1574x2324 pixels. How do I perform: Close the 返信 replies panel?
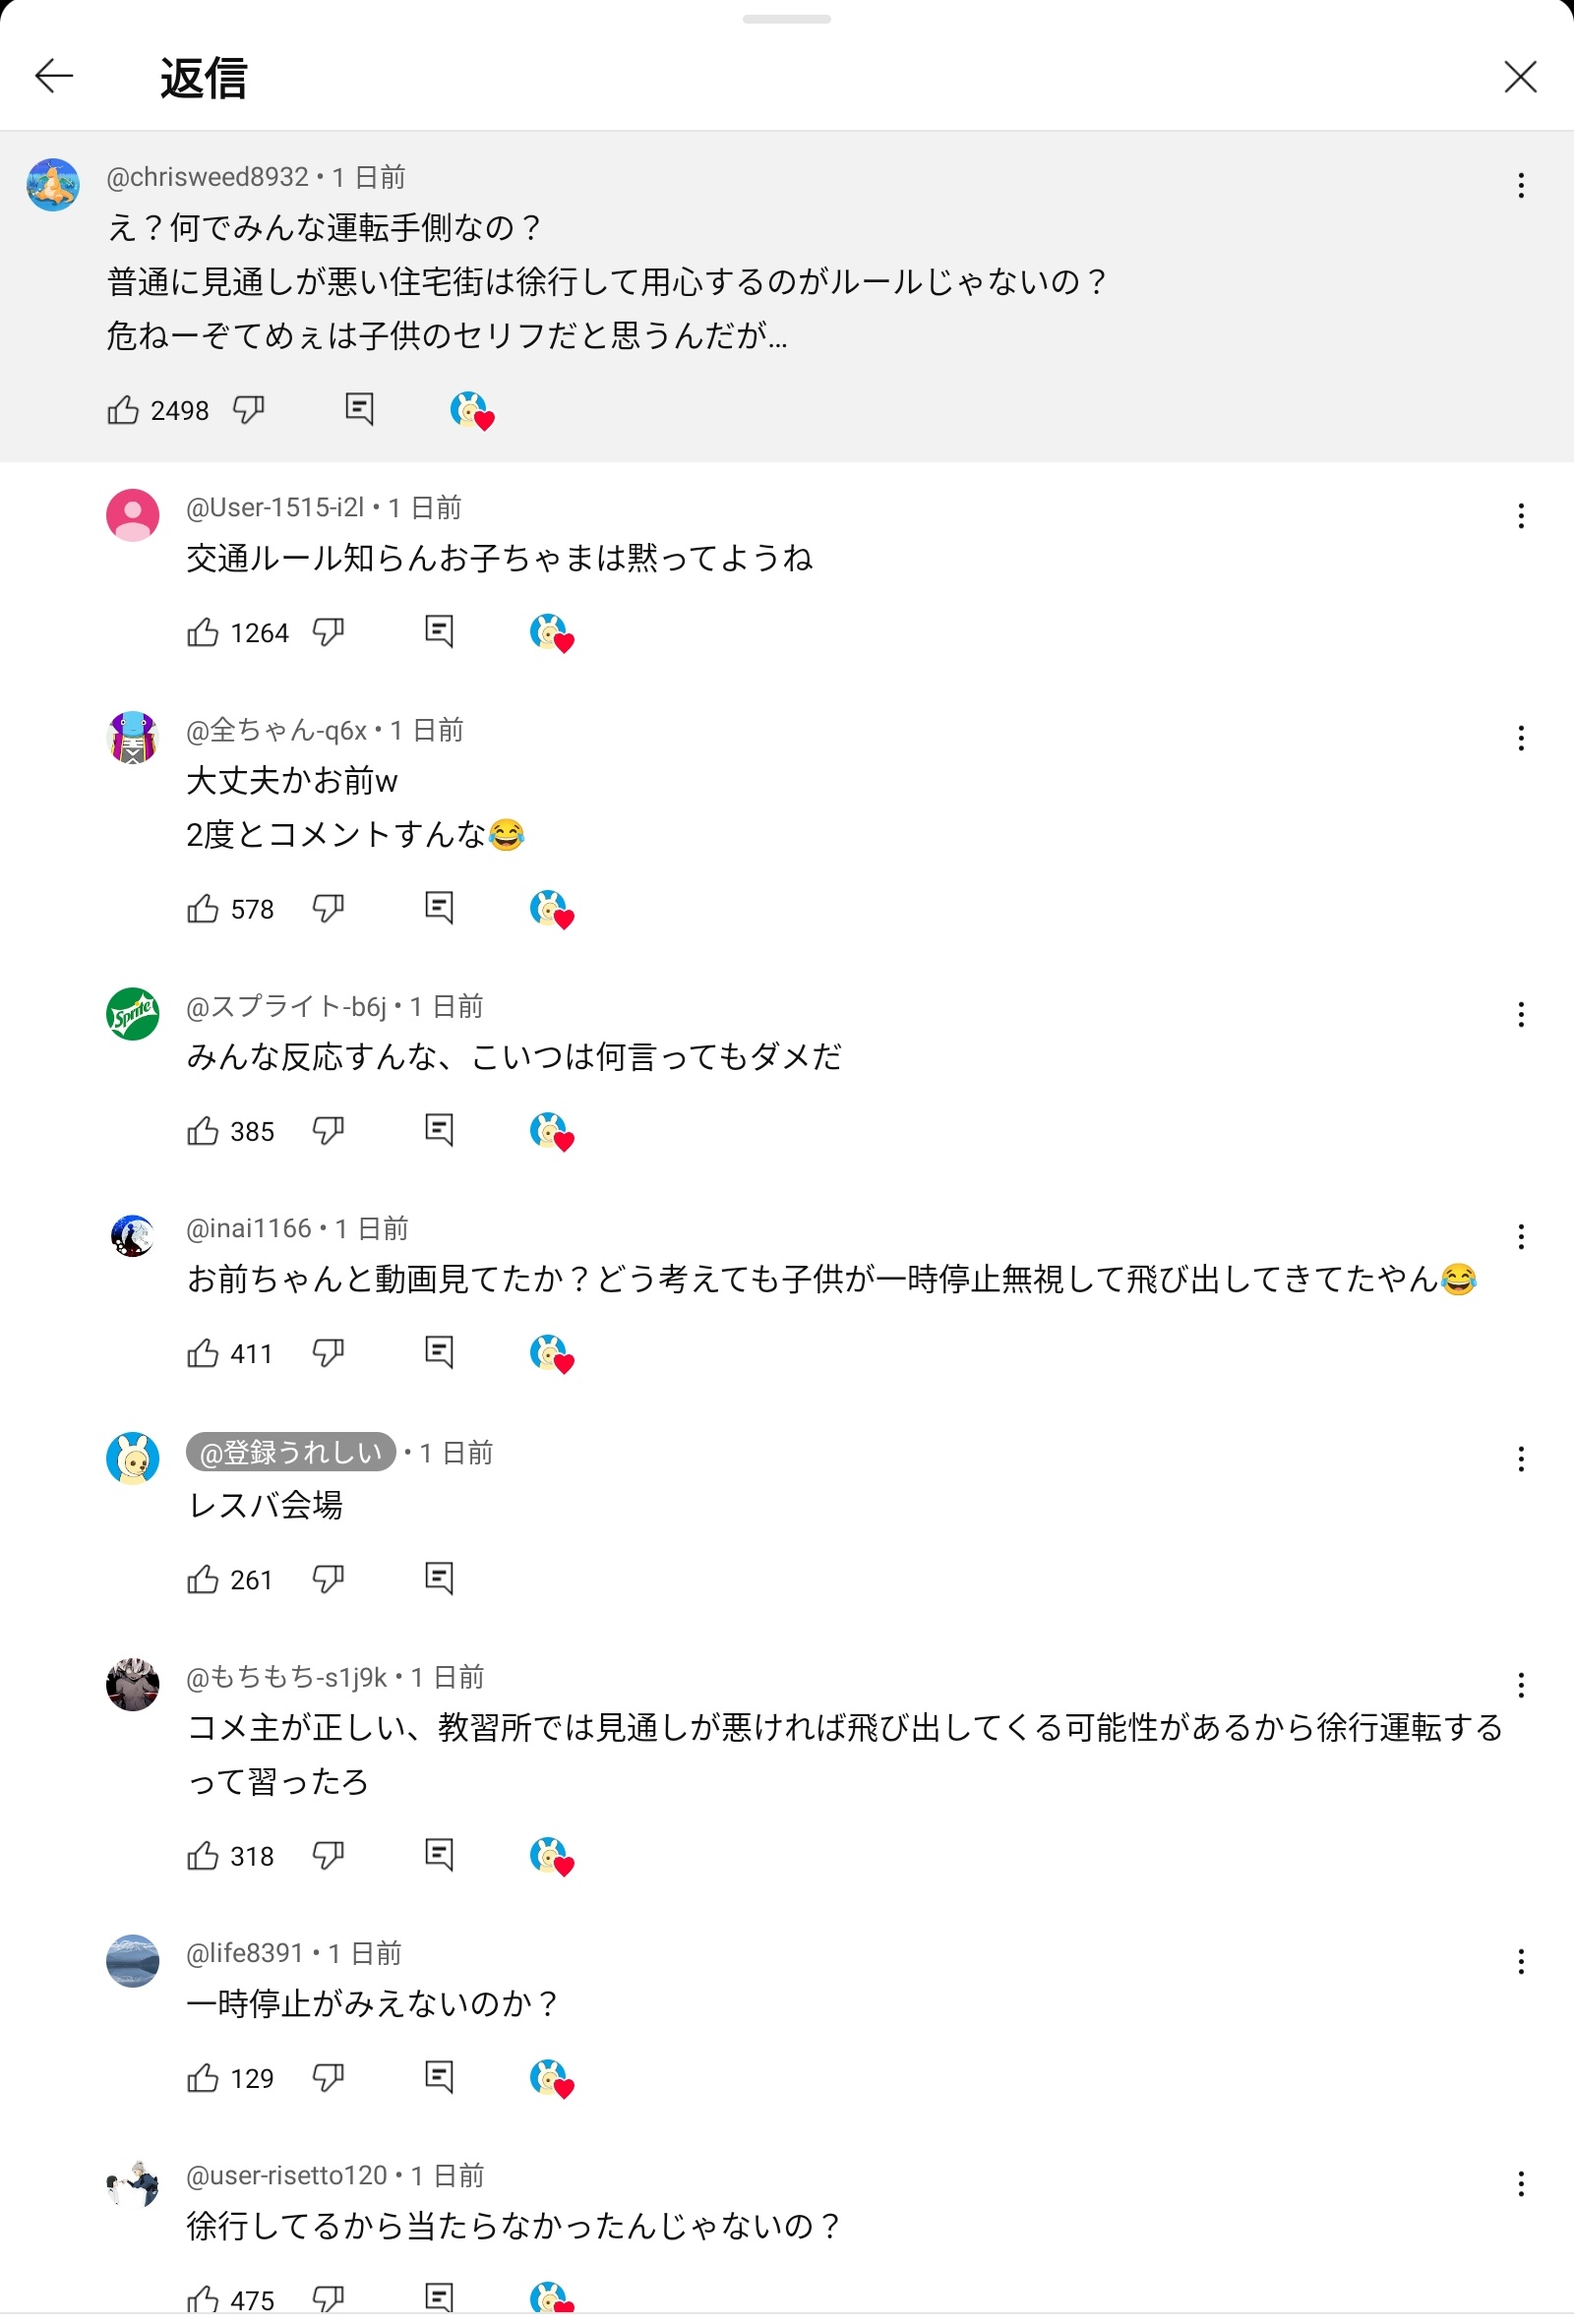click(1520, 76)
